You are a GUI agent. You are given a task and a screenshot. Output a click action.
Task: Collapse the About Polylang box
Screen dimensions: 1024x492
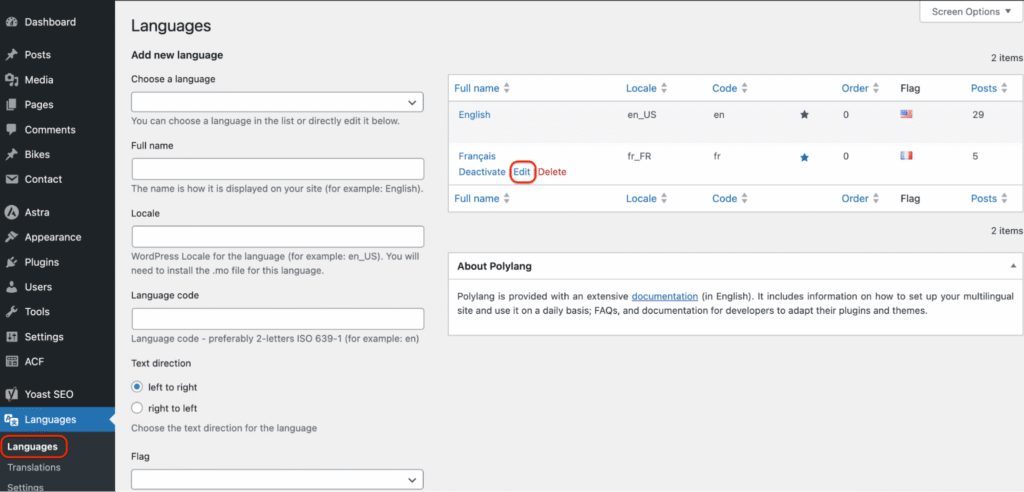point(1013,267)
